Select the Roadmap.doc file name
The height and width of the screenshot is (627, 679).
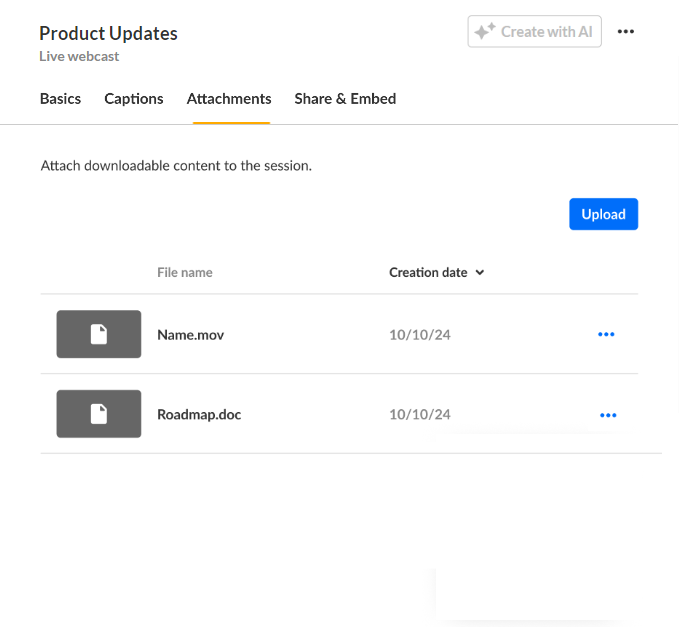[199, 414]
